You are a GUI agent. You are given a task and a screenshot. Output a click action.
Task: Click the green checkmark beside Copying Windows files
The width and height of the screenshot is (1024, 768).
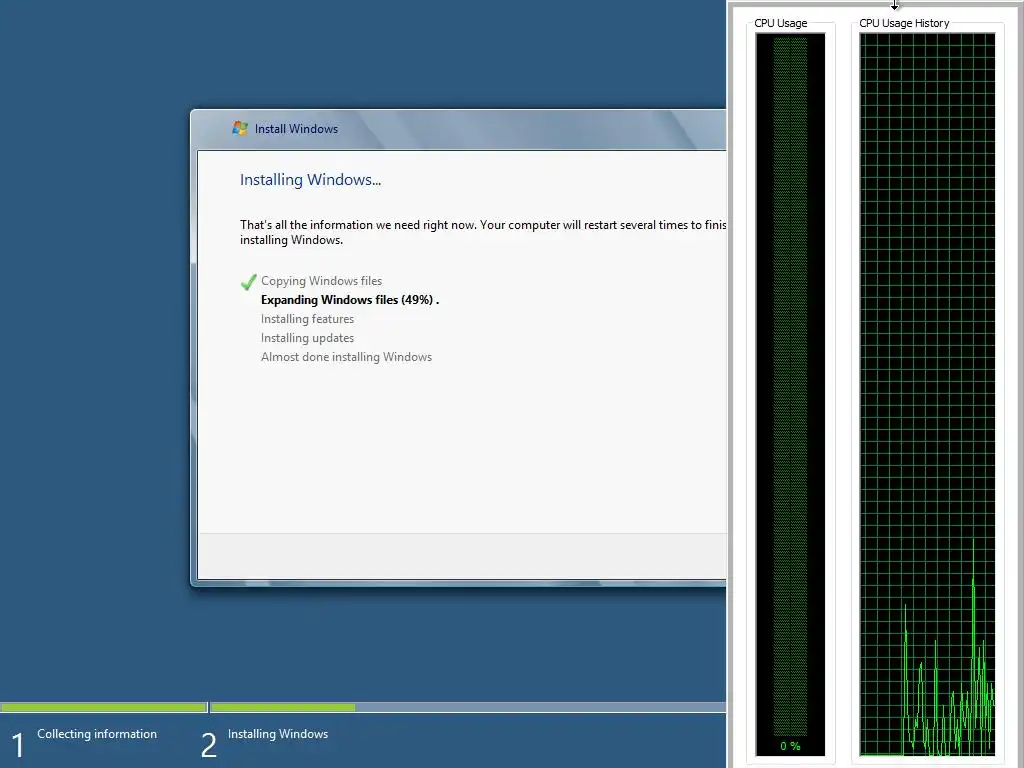click(248, 282)
